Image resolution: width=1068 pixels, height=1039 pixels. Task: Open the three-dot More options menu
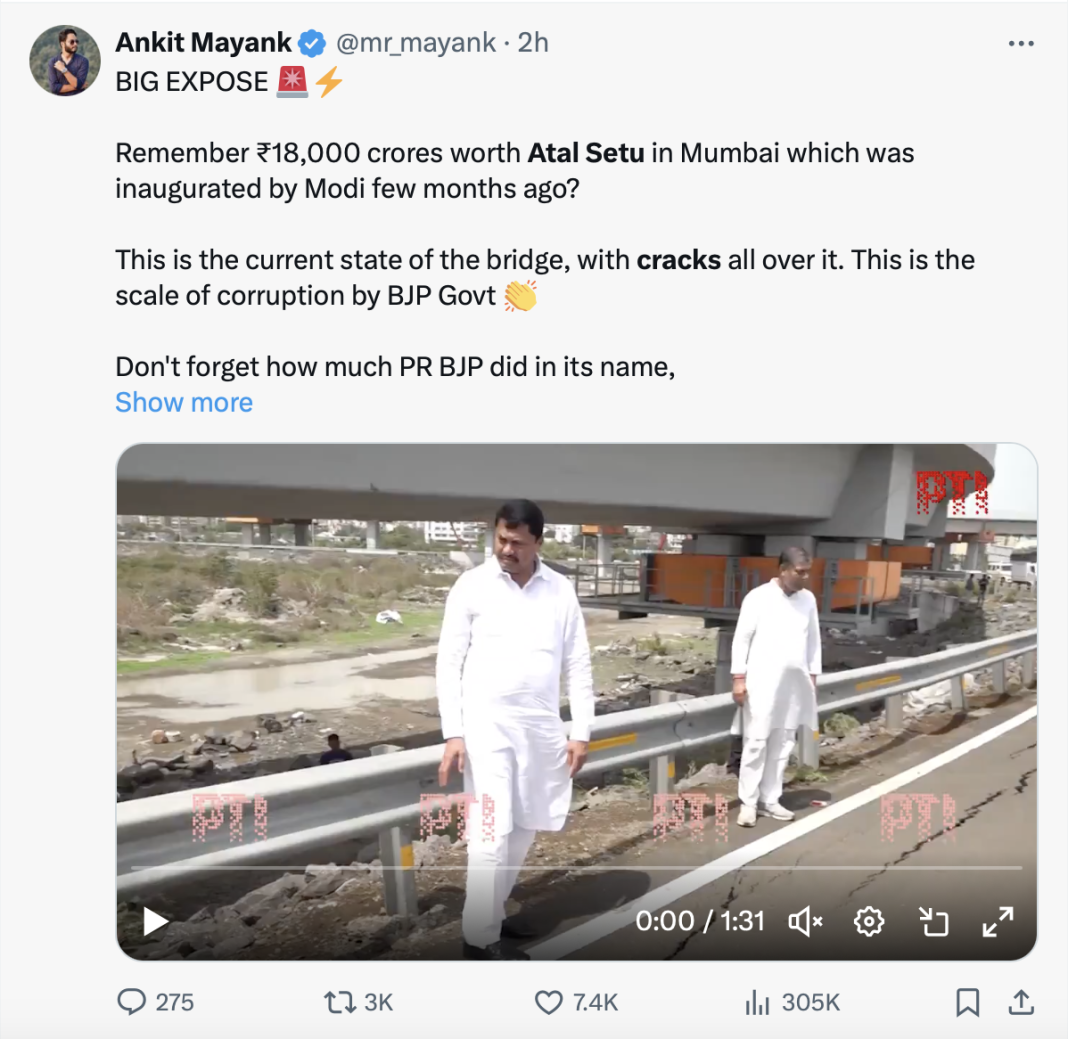1020,44
